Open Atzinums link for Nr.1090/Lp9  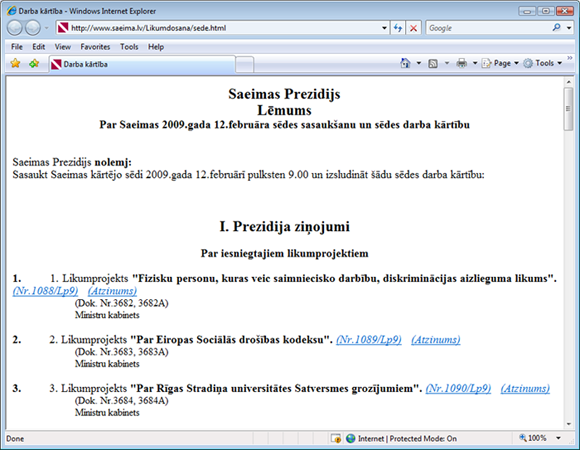pyautogui.click(x=525, y=388)
